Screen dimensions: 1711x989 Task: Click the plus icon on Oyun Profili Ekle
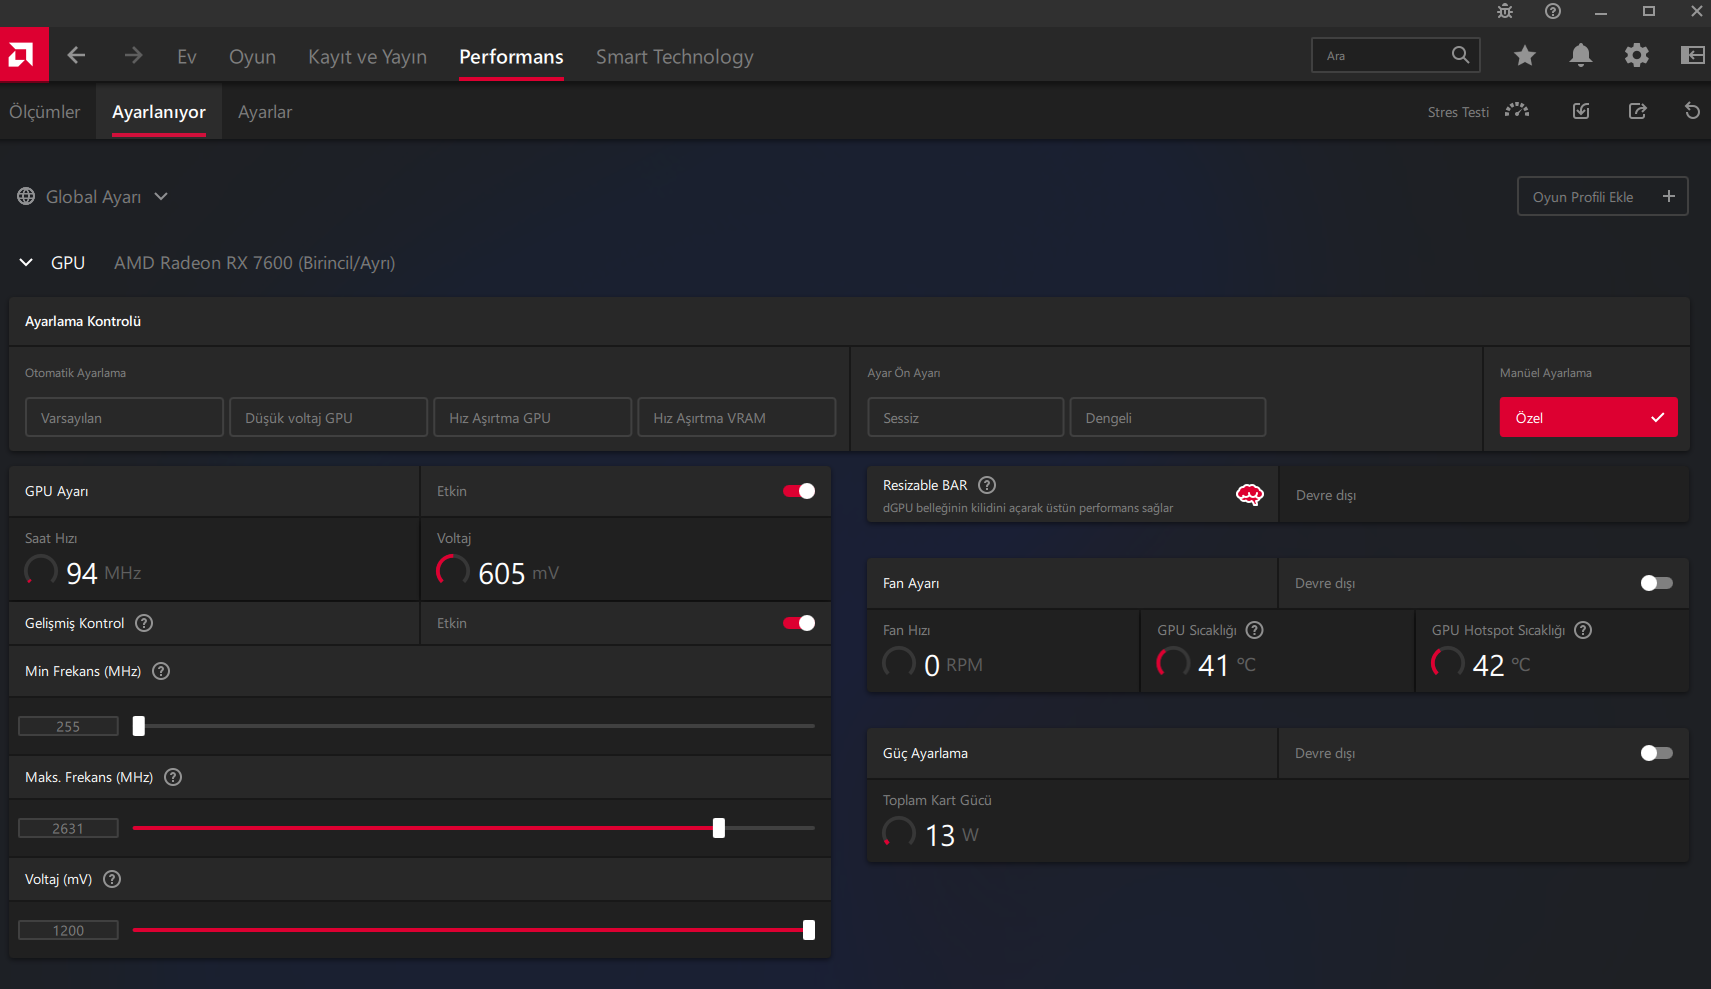pos(1669,197)
